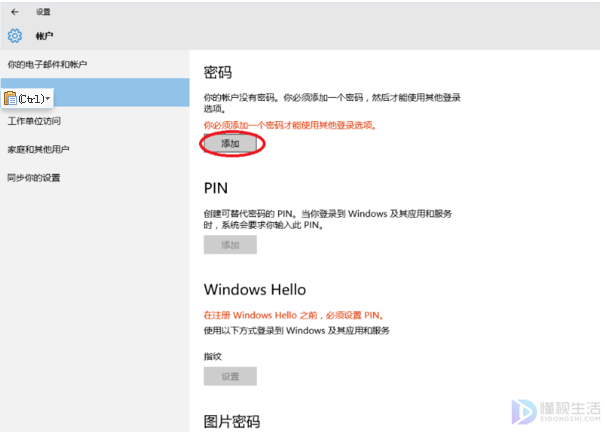Open 你的电子邮件和帐户 in sidebar
The height and width of the screenshot is (432, 605).
(x=47, y=64)
